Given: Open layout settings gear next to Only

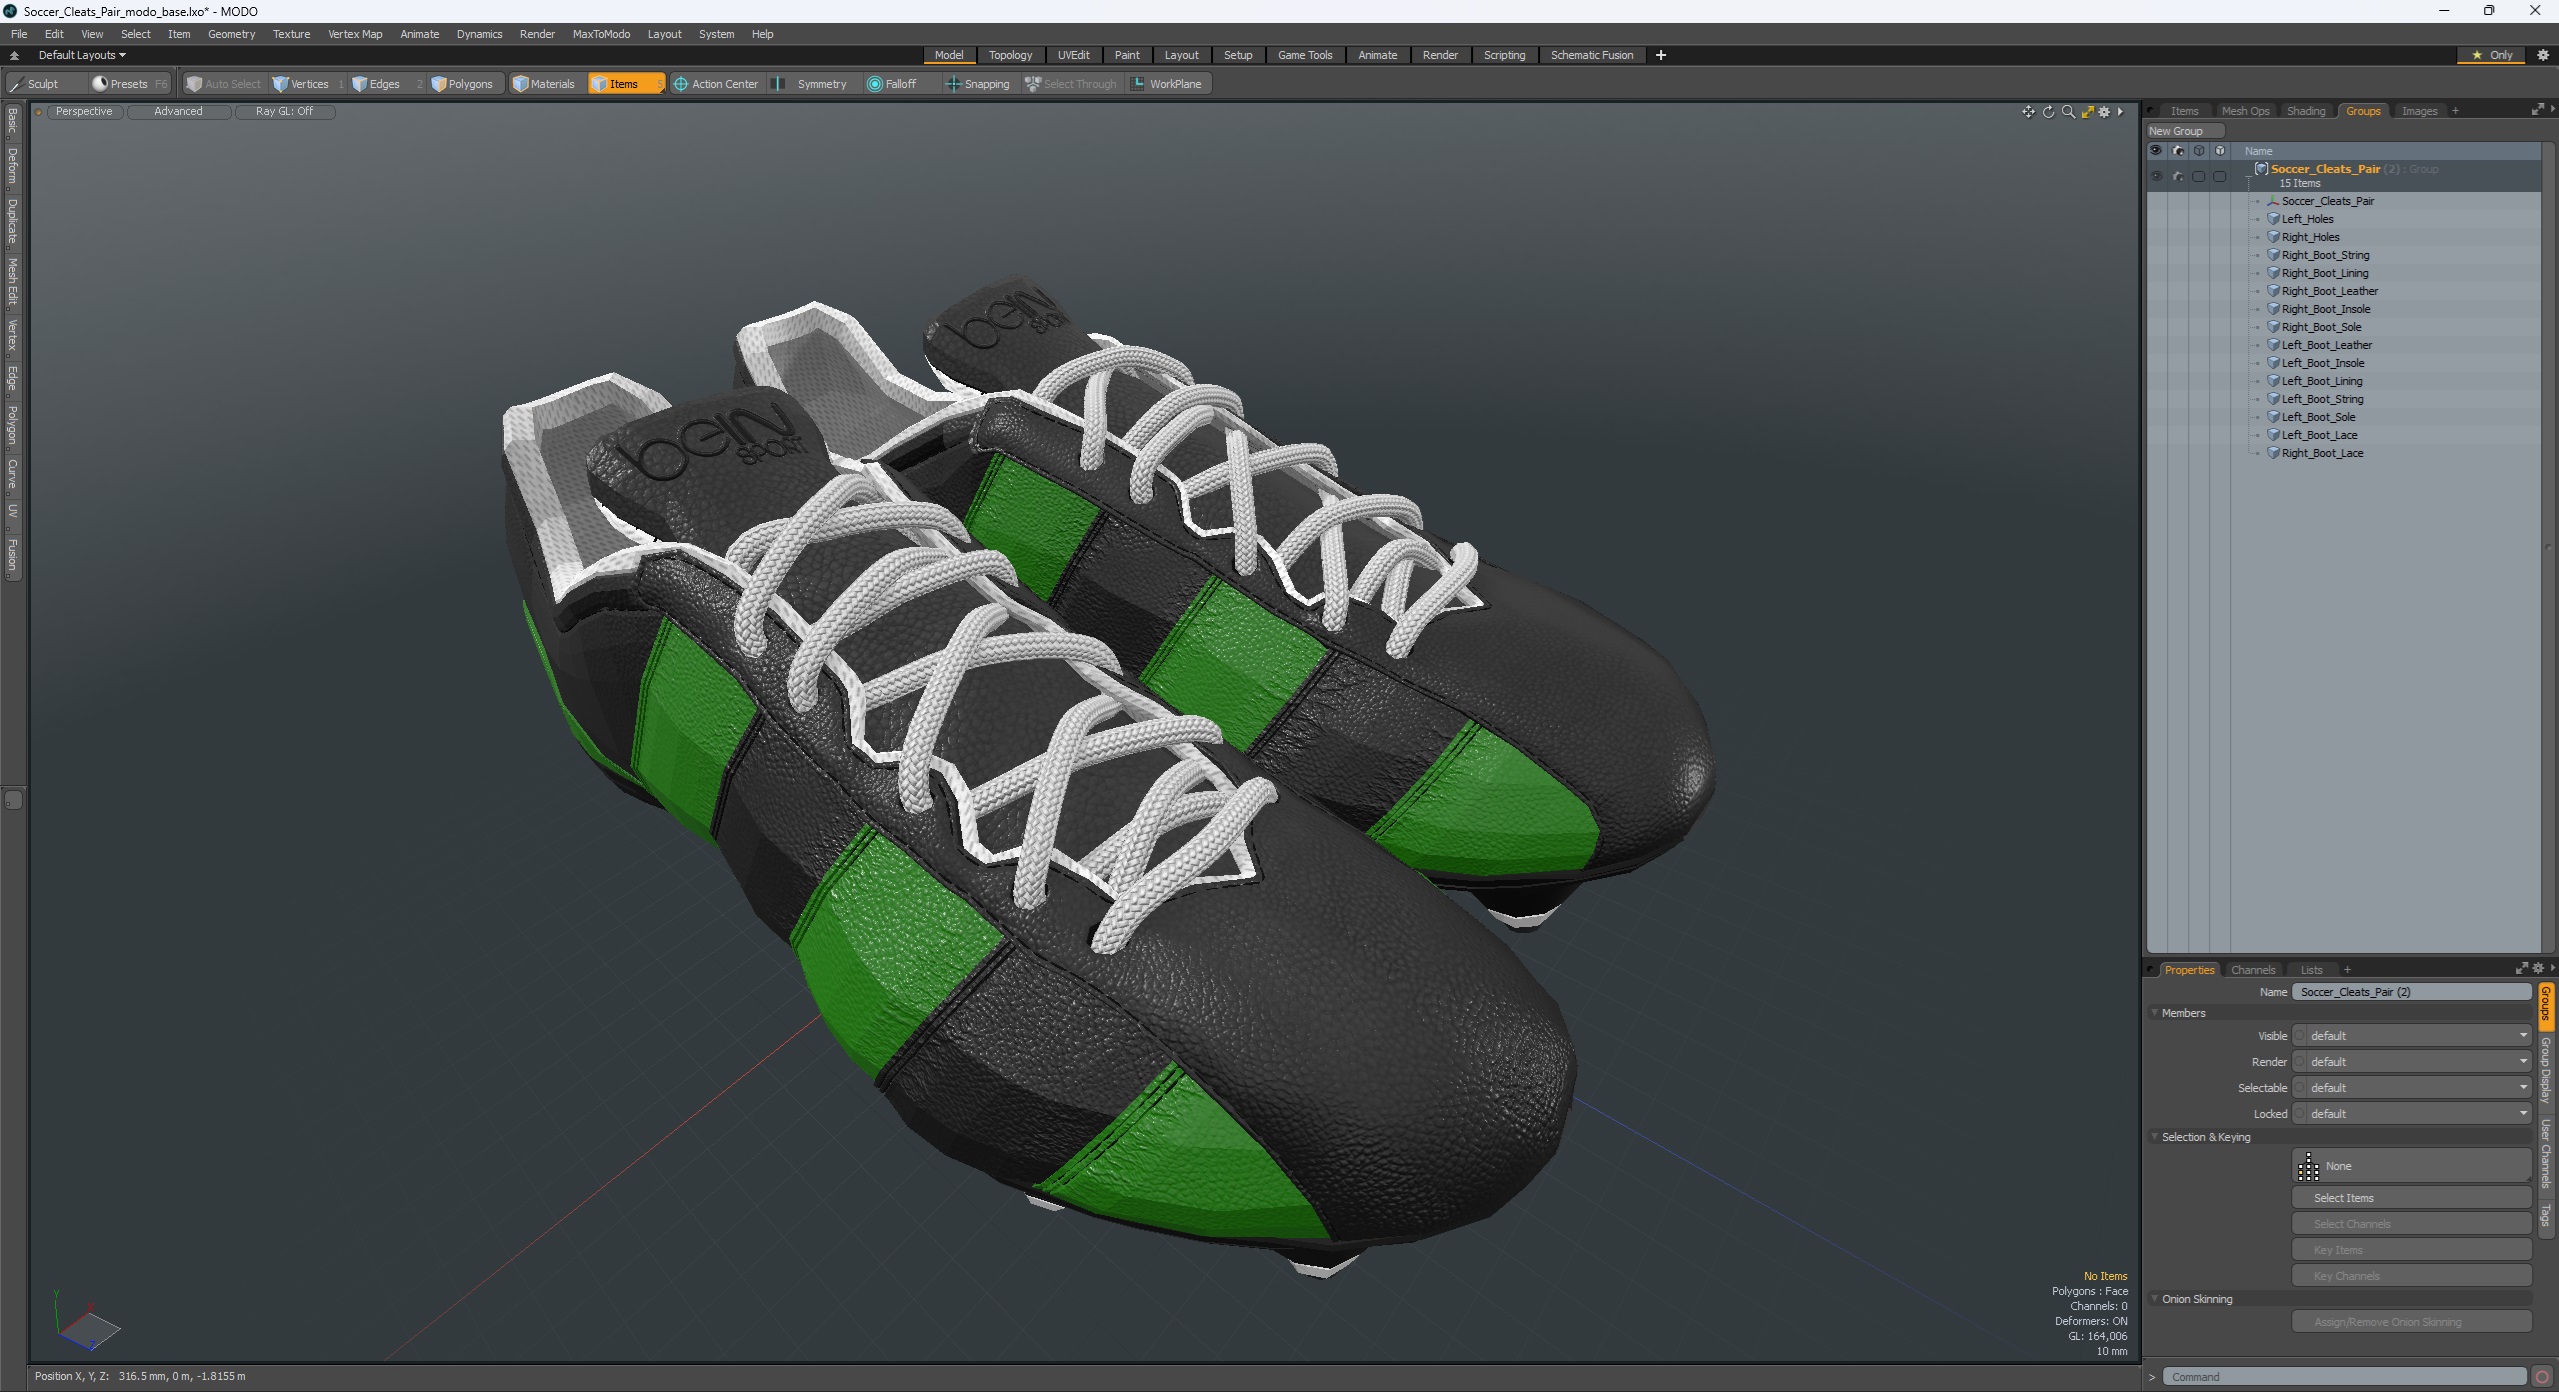Looking at the screenshot, I should click(x=2543, y=55).
